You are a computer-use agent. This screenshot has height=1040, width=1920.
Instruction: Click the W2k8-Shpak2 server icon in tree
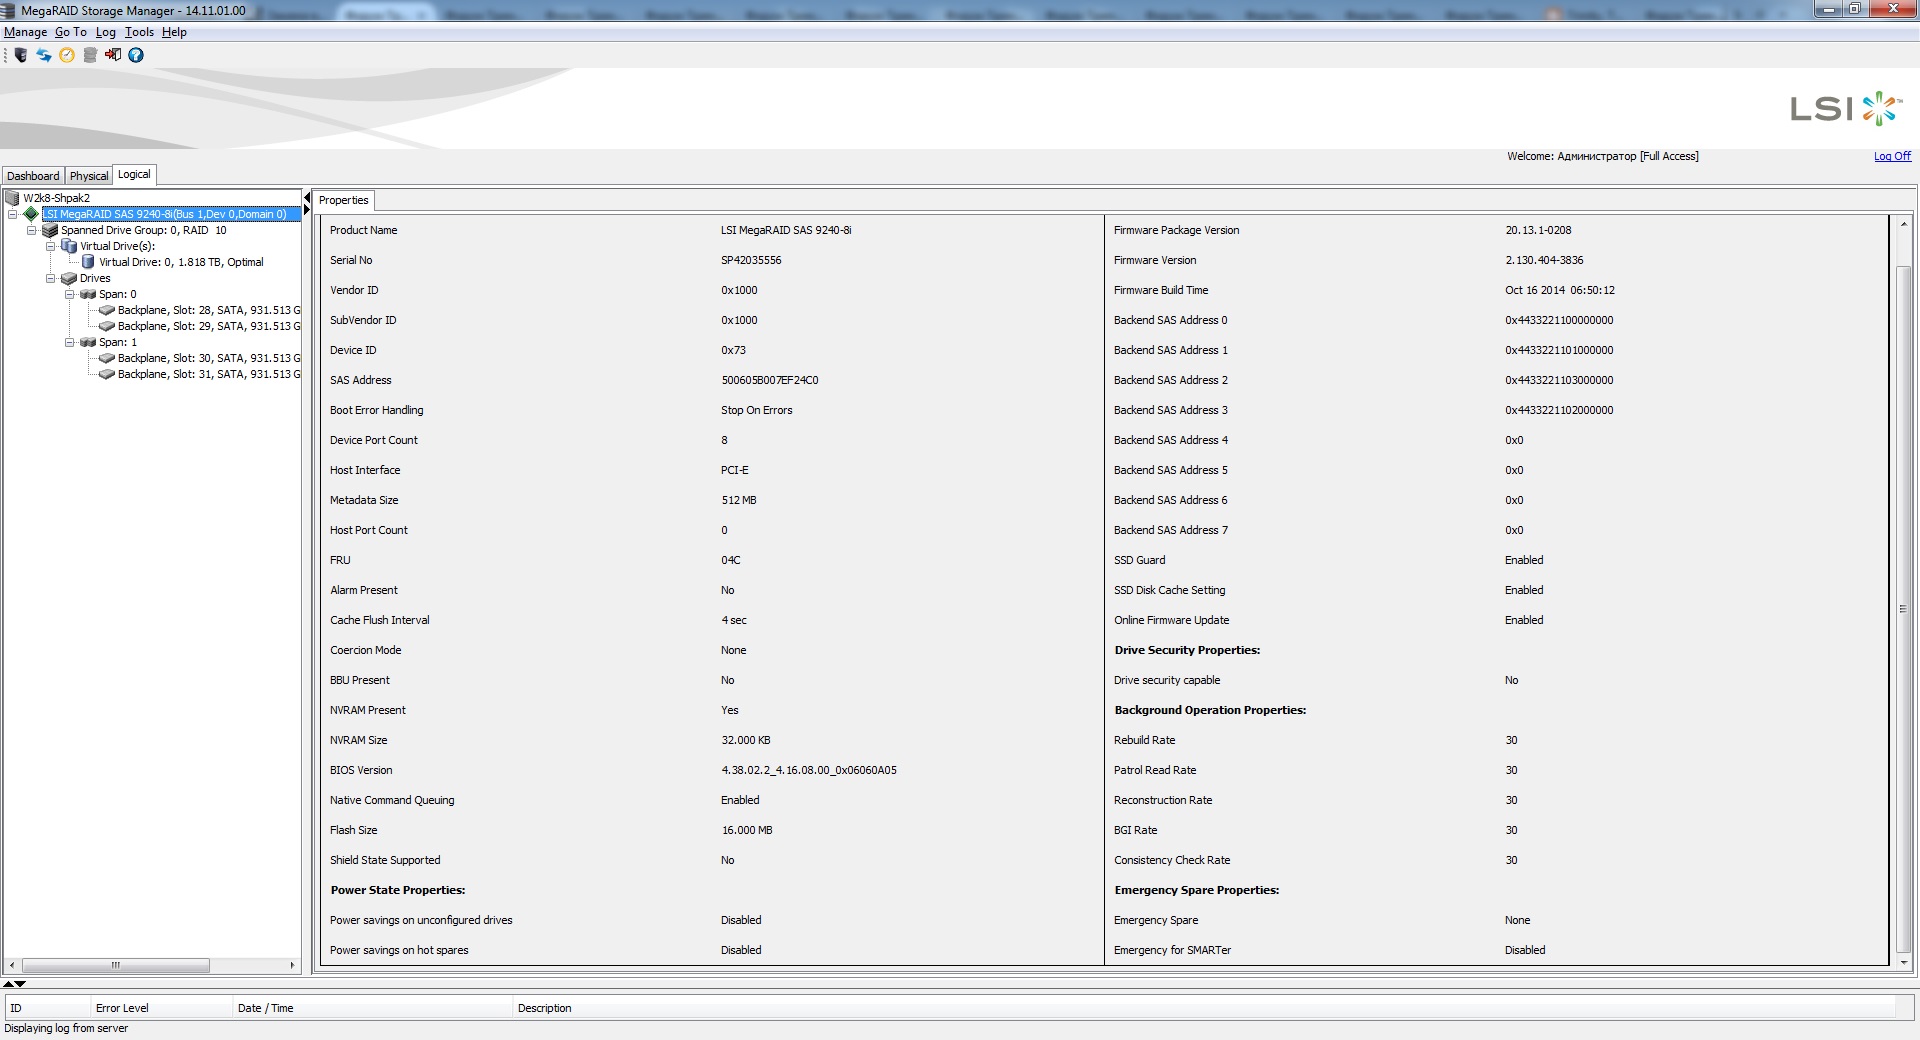13,198
